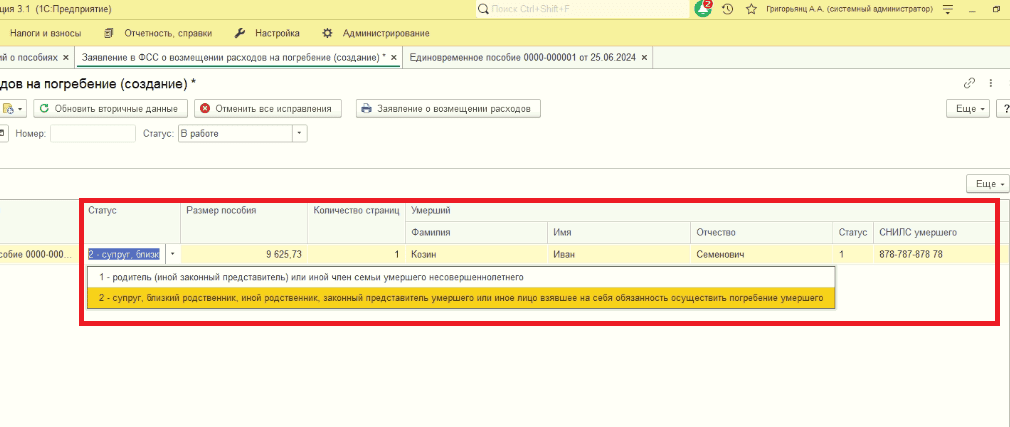
Task: Open history clock icon
Action: click(x=727, y=10)
